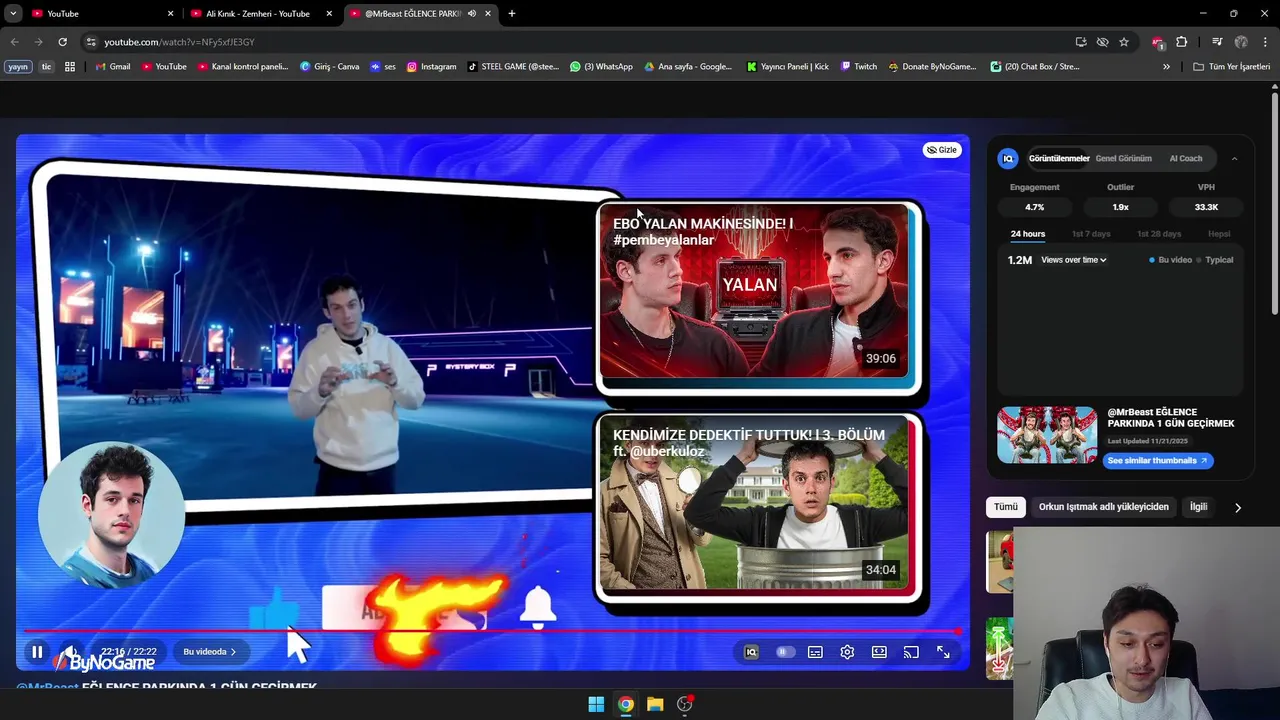Toggle the autoplay switch in the player
The width and height of the screenshot is (1280, 720).
coord(785,652)
